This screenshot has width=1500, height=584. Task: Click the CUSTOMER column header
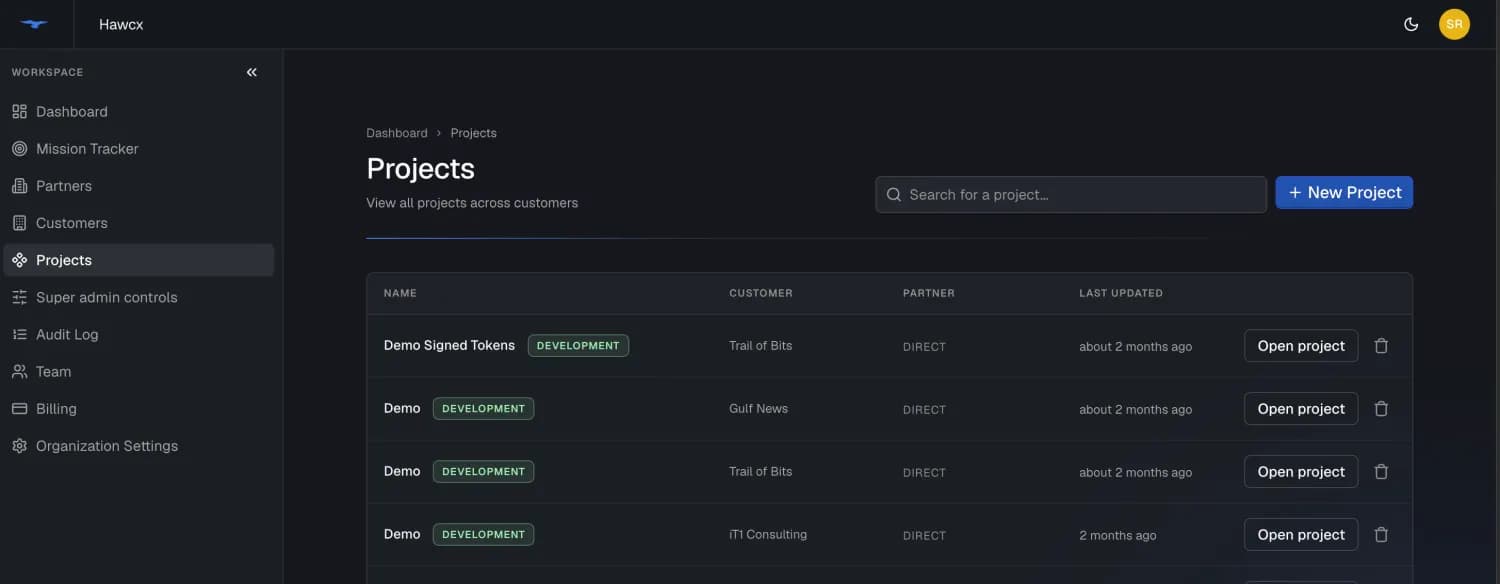pyautogui.click(x=761, y=293)
